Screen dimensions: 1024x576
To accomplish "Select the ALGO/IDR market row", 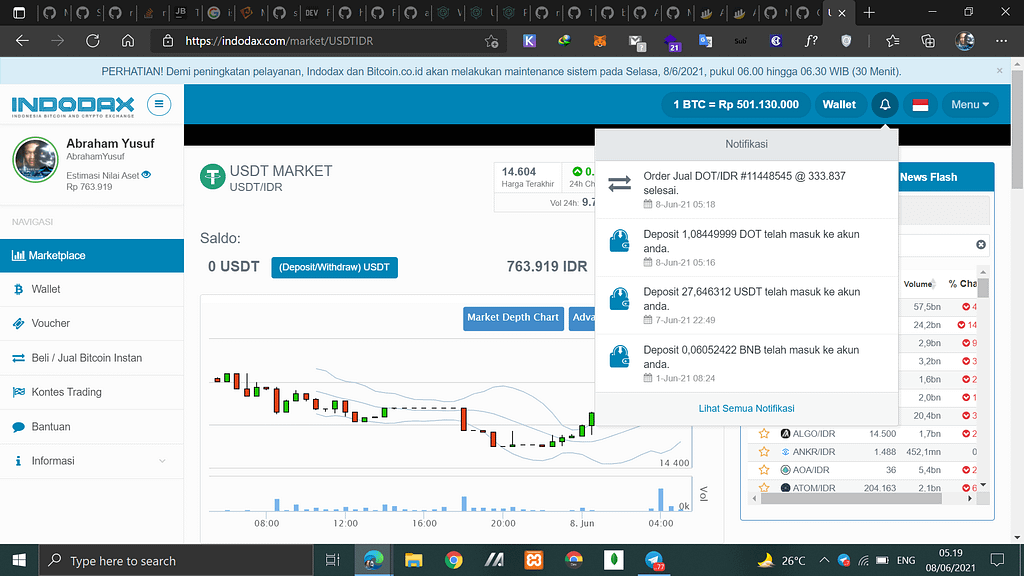I will pos(863,434).
